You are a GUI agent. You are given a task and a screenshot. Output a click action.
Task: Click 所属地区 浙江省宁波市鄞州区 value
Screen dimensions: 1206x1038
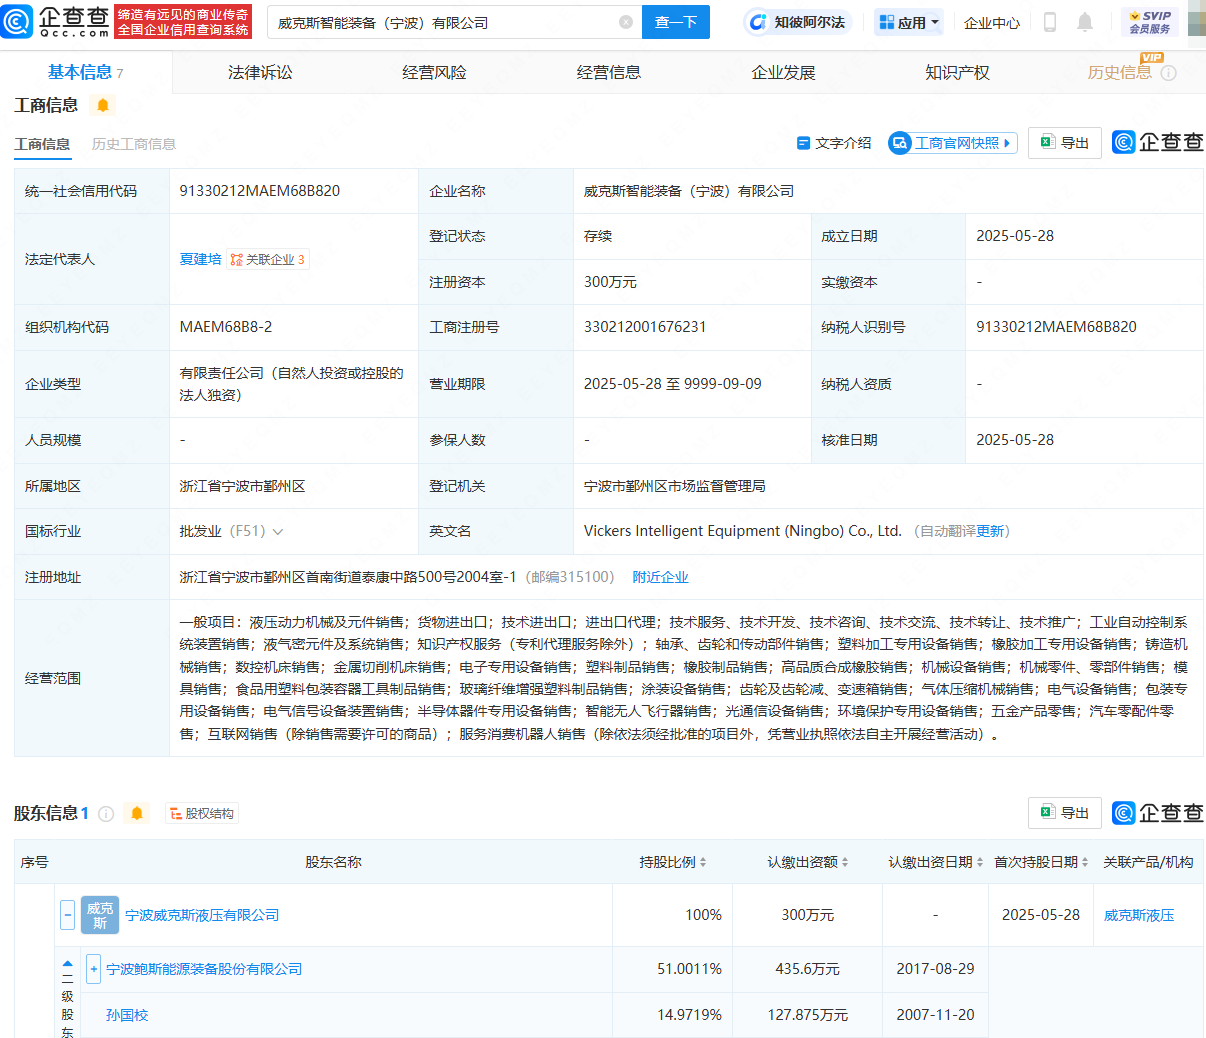(x=242, y=486)
